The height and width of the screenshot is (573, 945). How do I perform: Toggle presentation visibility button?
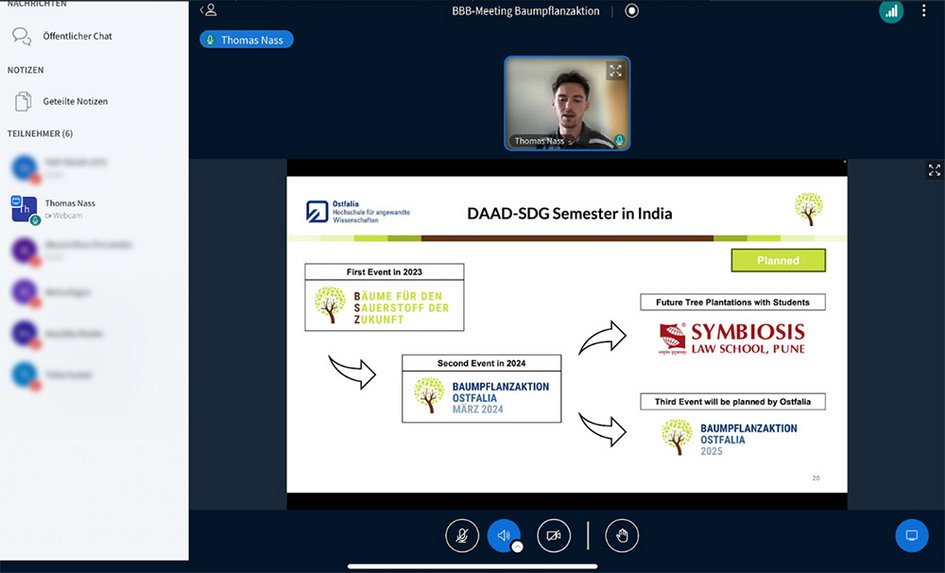coord(912,536)
